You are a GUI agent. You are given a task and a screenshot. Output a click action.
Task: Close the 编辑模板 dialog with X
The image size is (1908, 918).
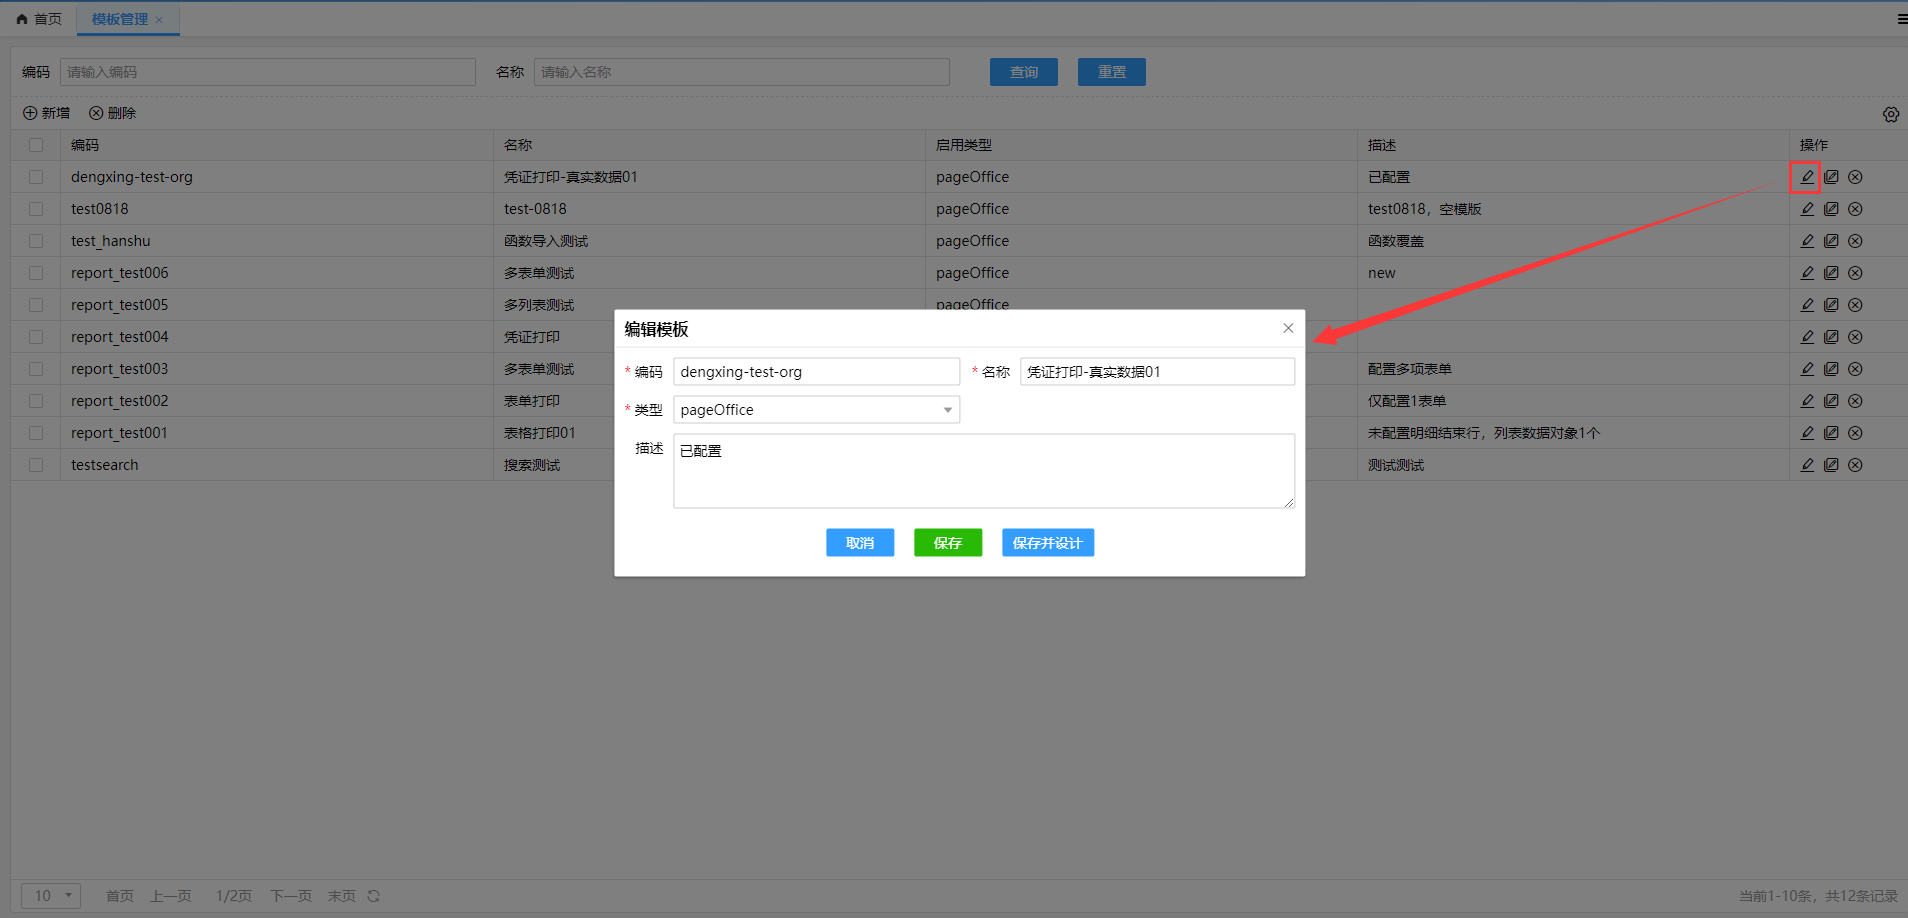[1288, 328]
